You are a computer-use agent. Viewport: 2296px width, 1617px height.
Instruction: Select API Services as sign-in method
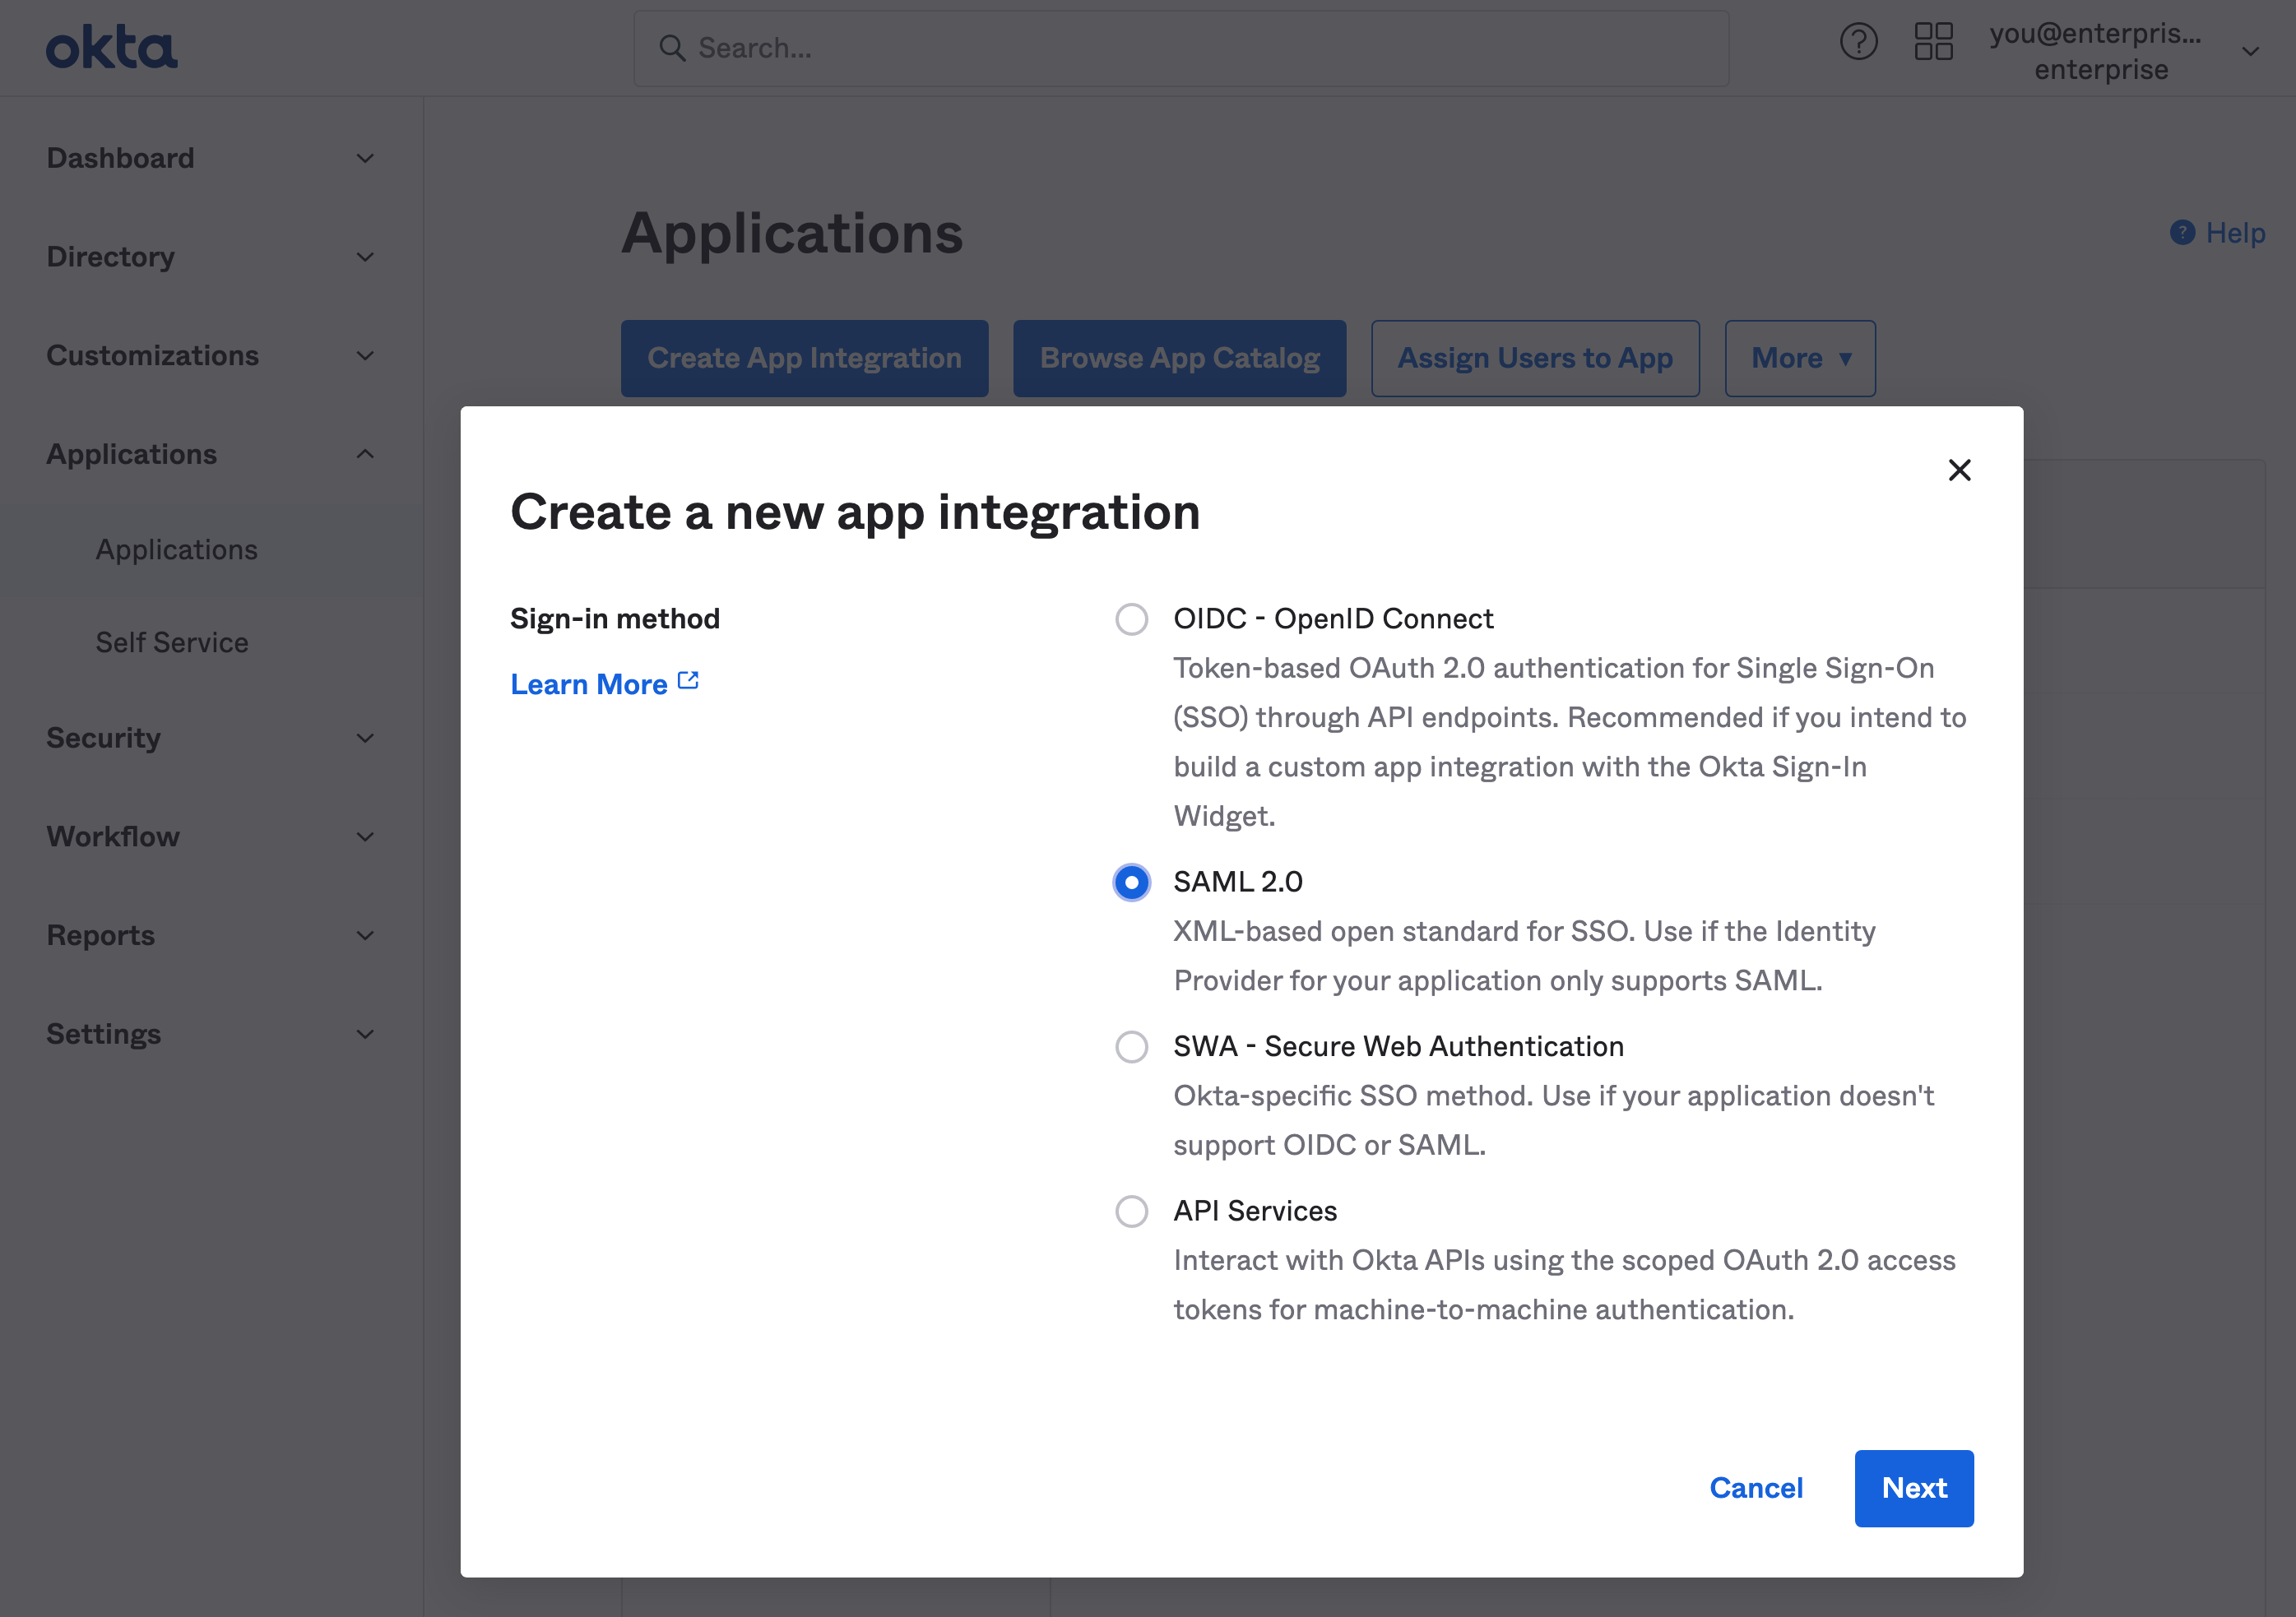click(x=1131, y=1212)
